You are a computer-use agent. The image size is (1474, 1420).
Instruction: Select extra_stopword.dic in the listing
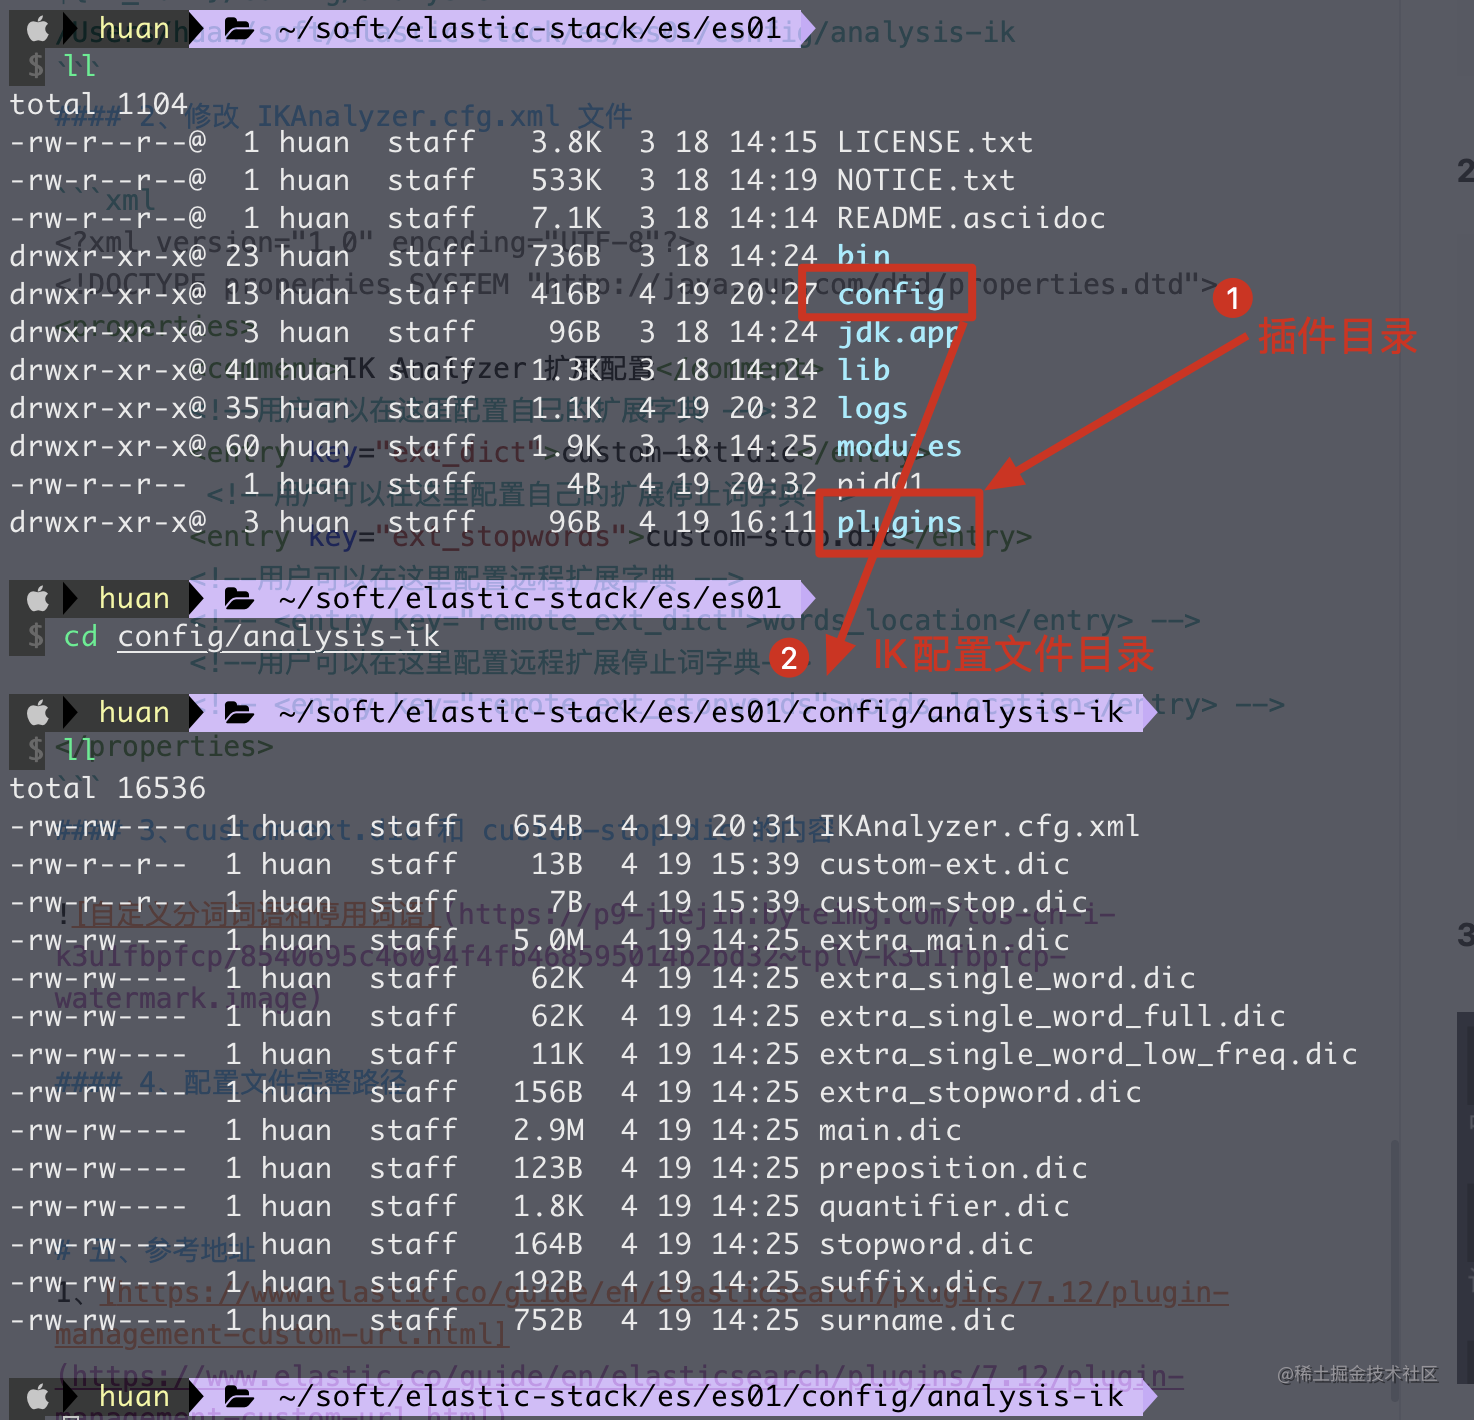(980, 1092)
